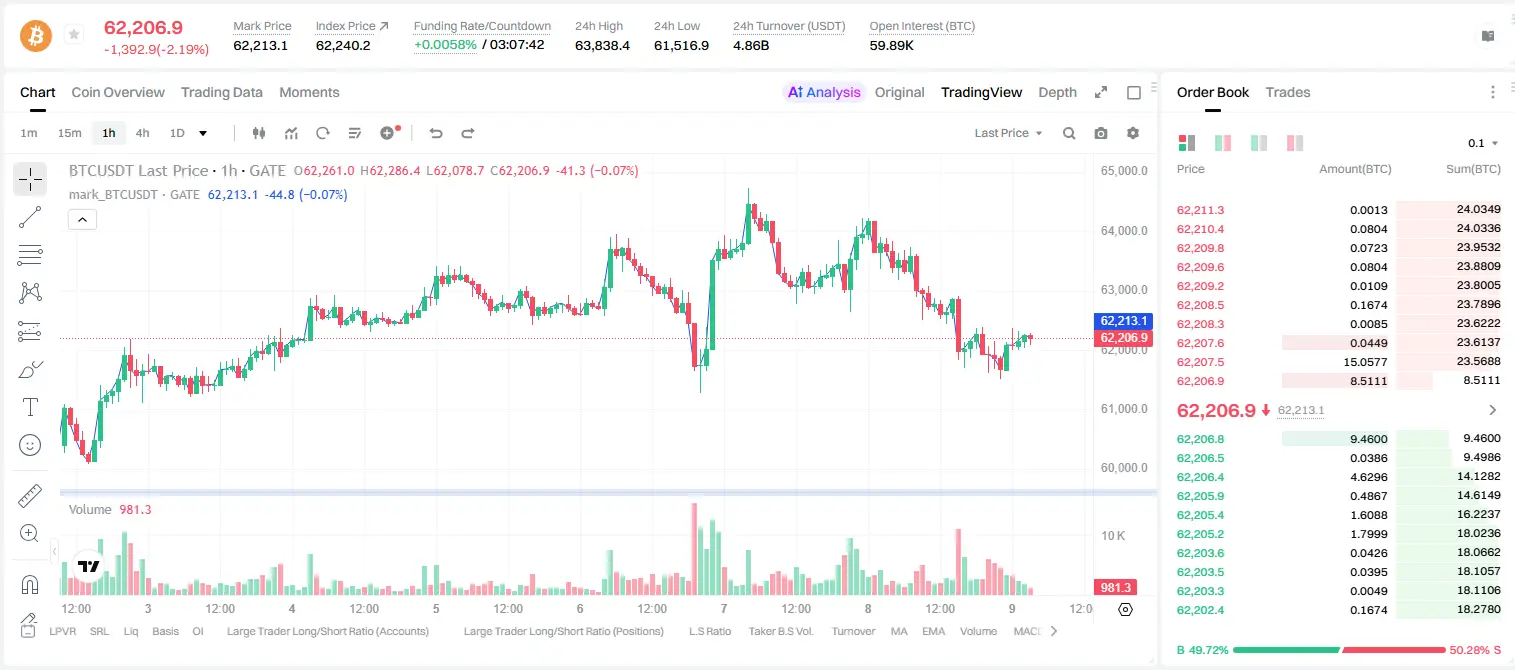Viewport: 1515px width, 670px height.
Task: Switch to the Trades tab
Action: [1287, 92]
